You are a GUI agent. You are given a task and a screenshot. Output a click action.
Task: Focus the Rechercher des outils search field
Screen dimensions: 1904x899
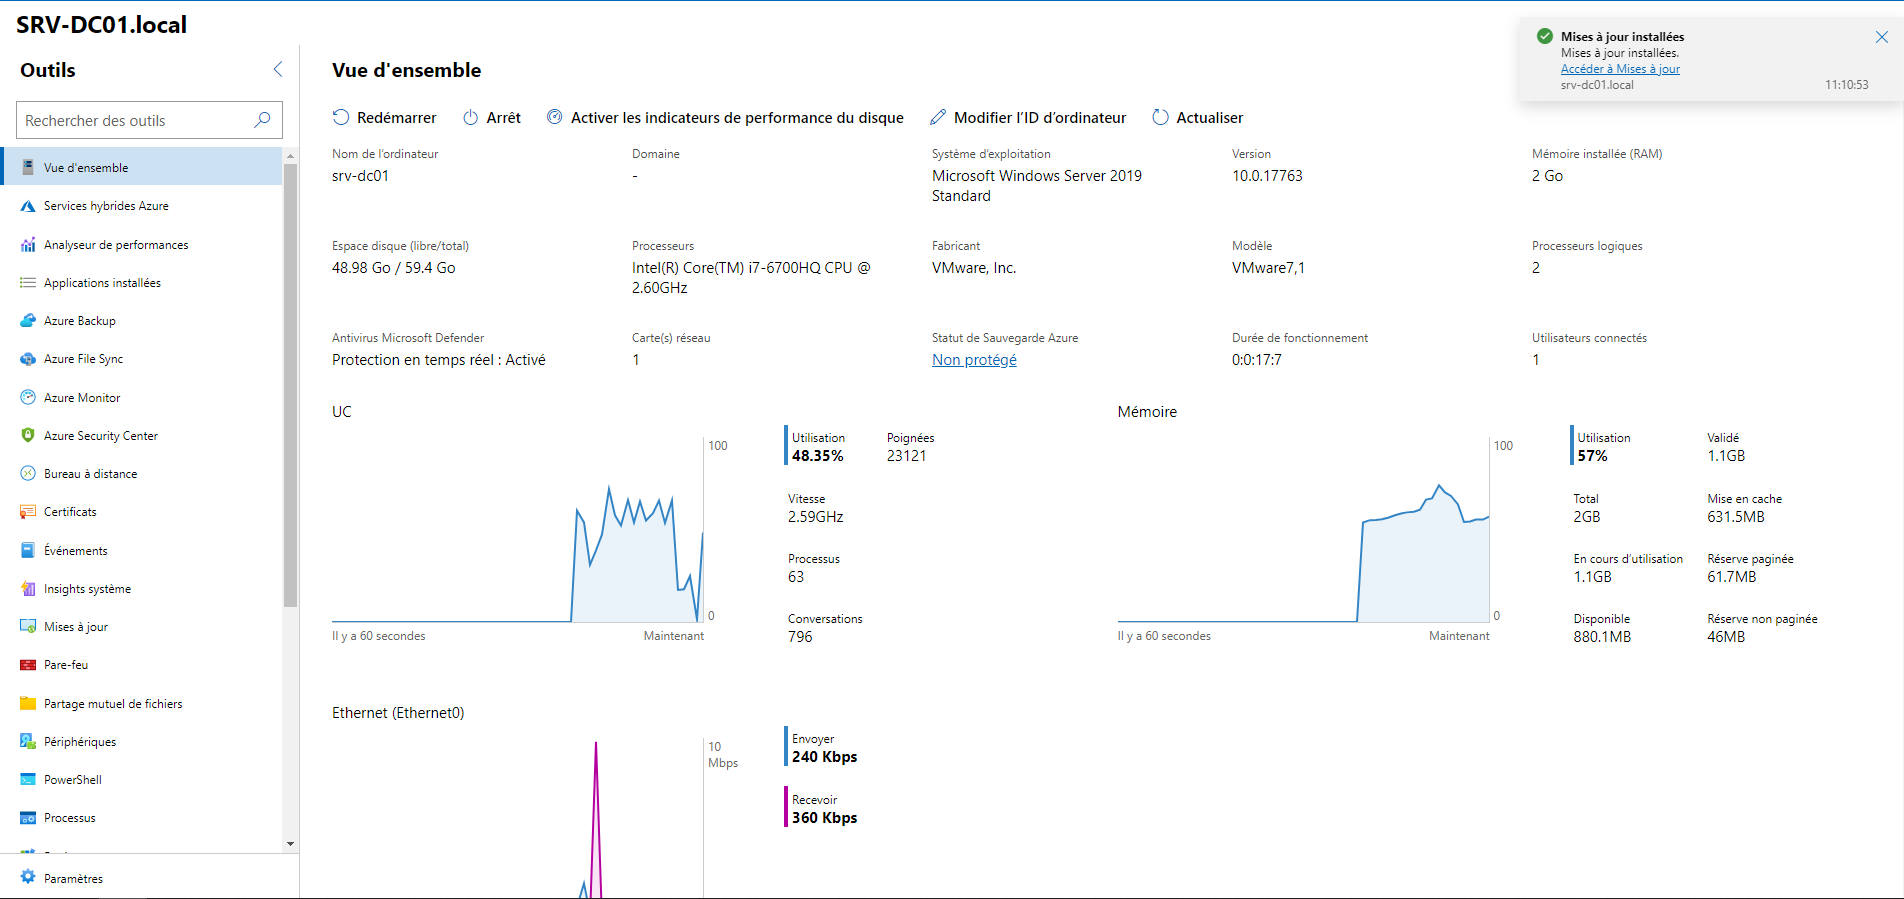click(x=135, y=120)
